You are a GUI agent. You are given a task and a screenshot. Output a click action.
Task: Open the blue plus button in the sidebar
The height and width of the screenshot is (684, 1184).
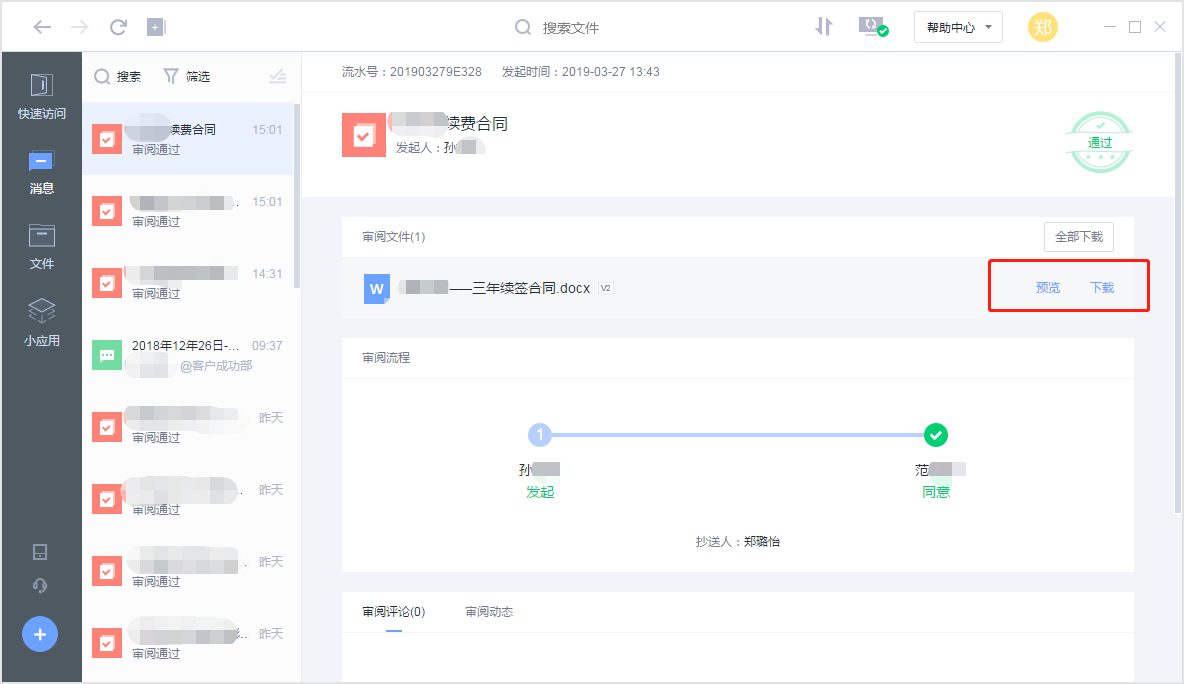pyautogui.click(x=39, y=633)
